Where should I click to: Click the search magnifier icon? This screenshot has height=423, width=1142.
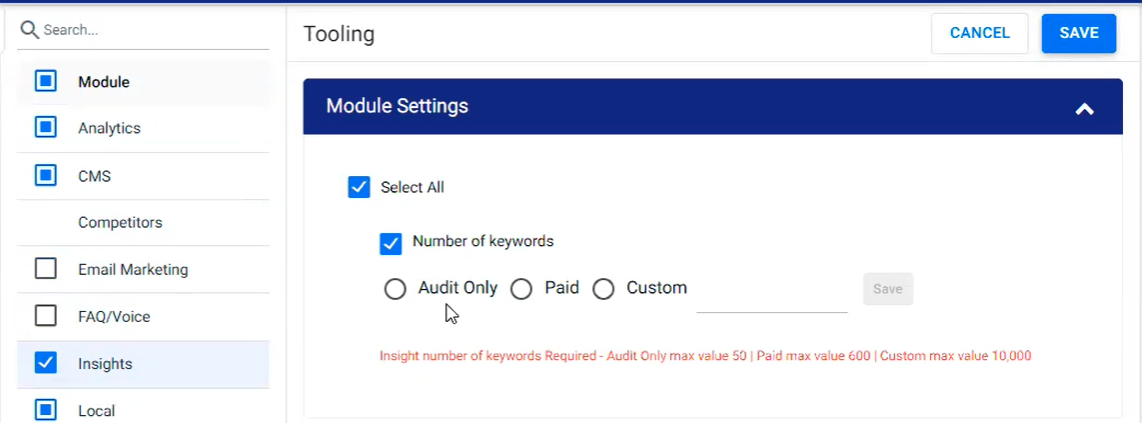pos(29,30)
